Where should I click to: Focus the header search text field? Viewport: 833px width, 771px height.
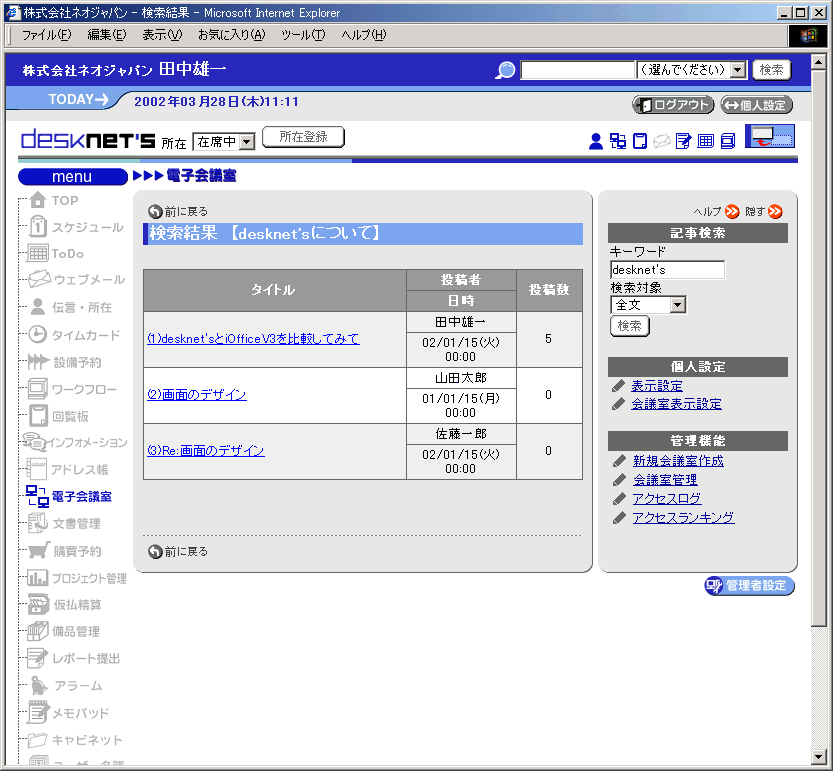pyautogui.click(x=577, y=70)
